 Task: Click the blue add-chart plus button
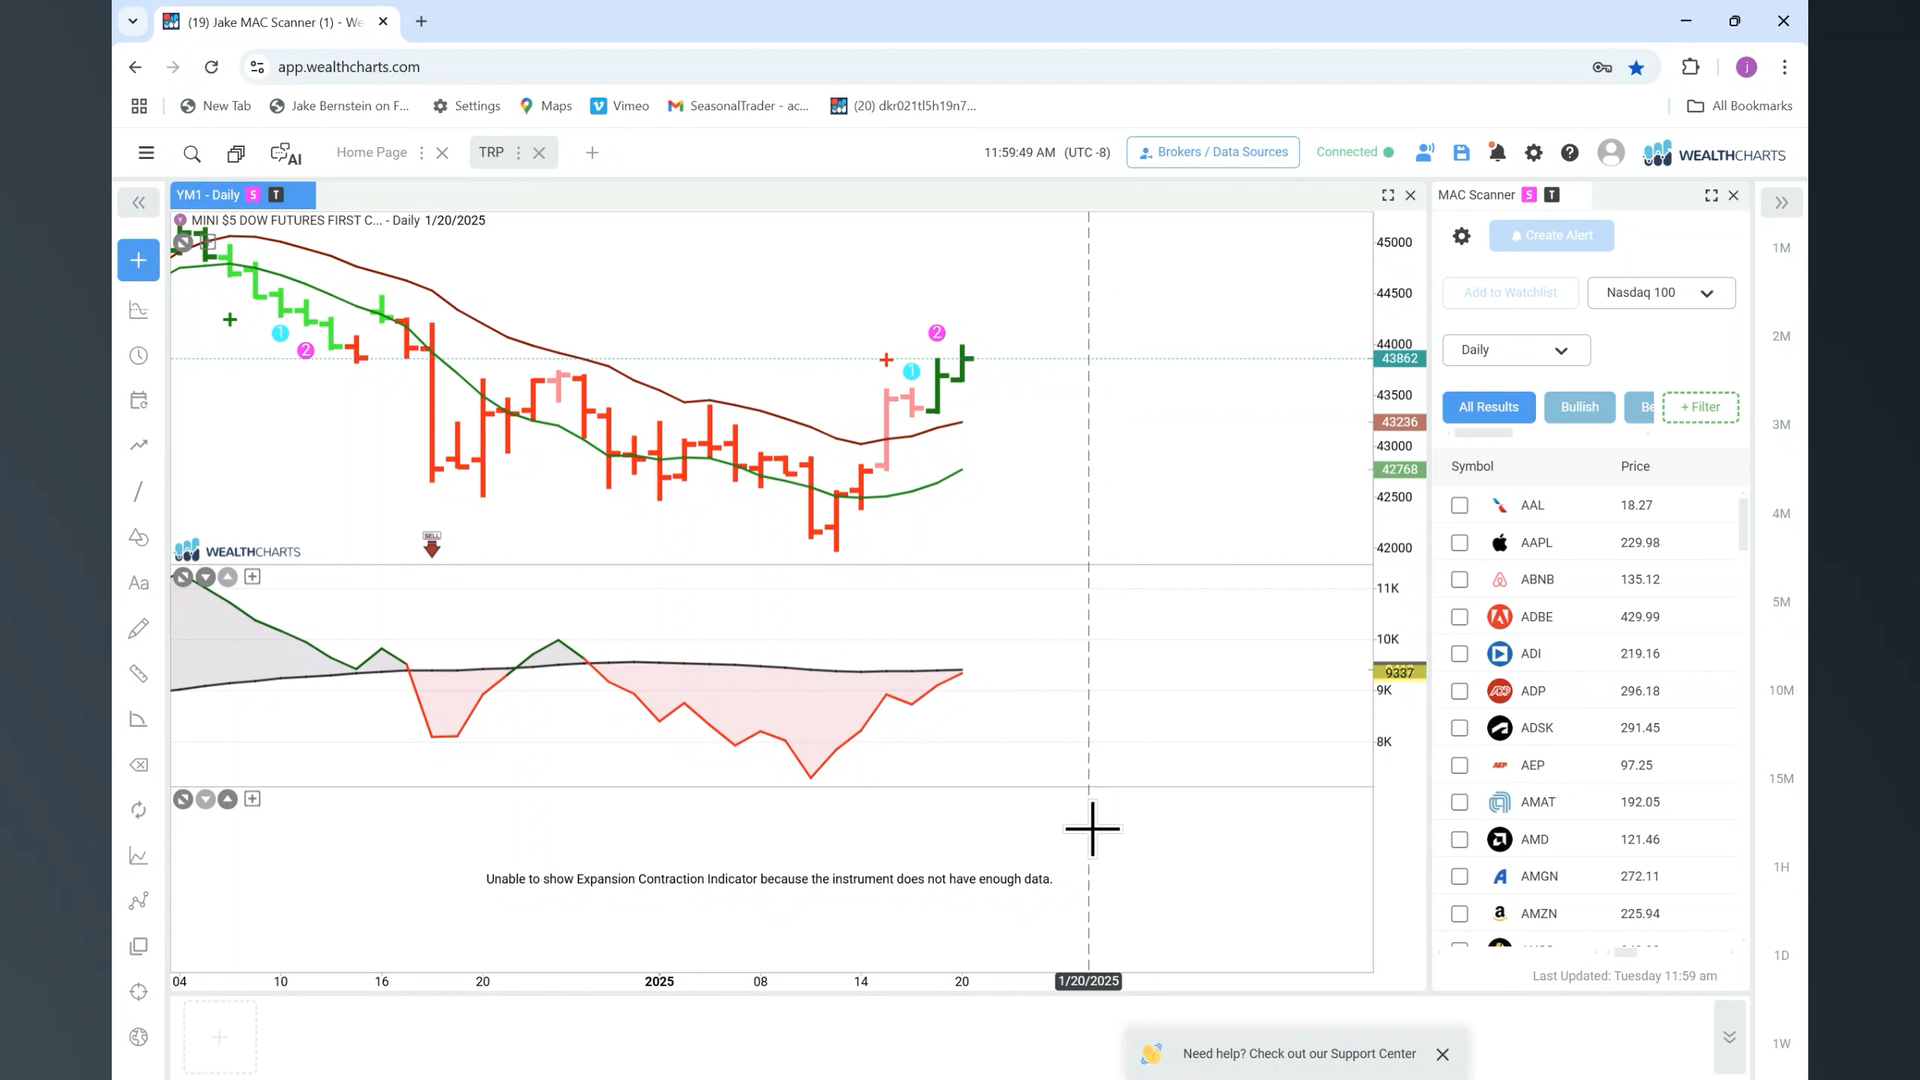tap(138, 260)
